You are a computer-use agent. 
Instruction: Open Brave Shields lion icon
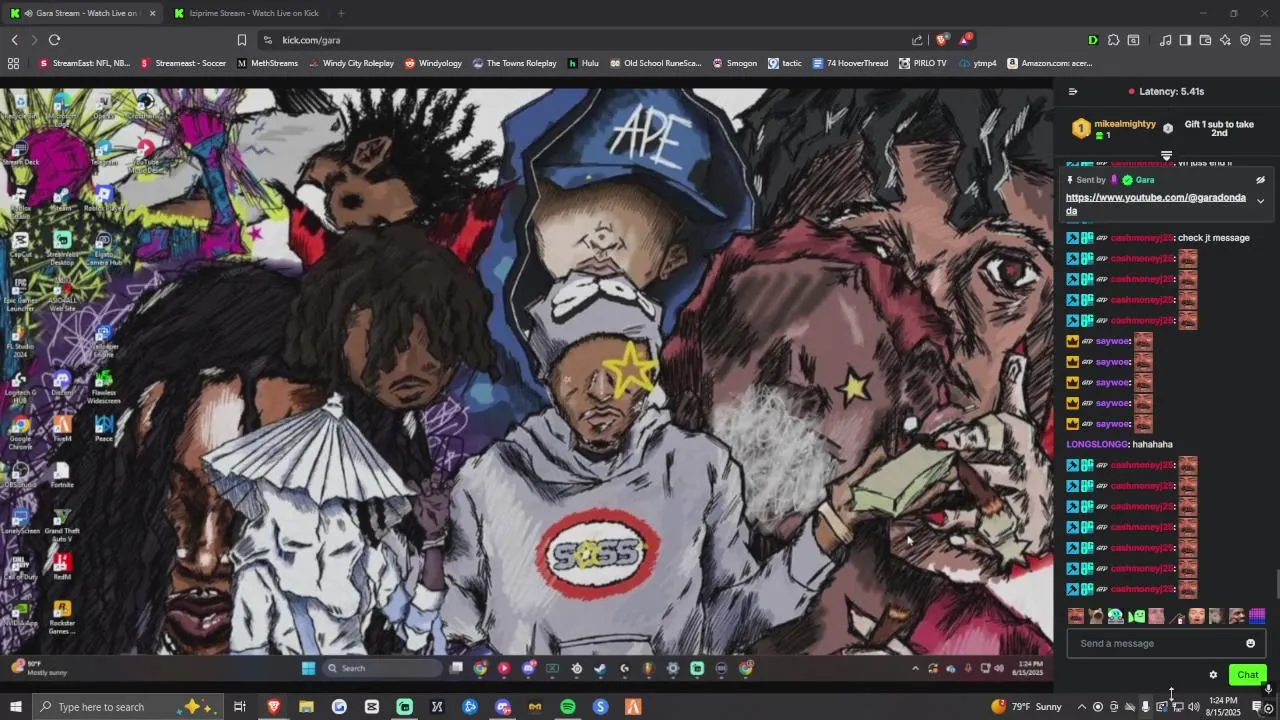(942, 40)
